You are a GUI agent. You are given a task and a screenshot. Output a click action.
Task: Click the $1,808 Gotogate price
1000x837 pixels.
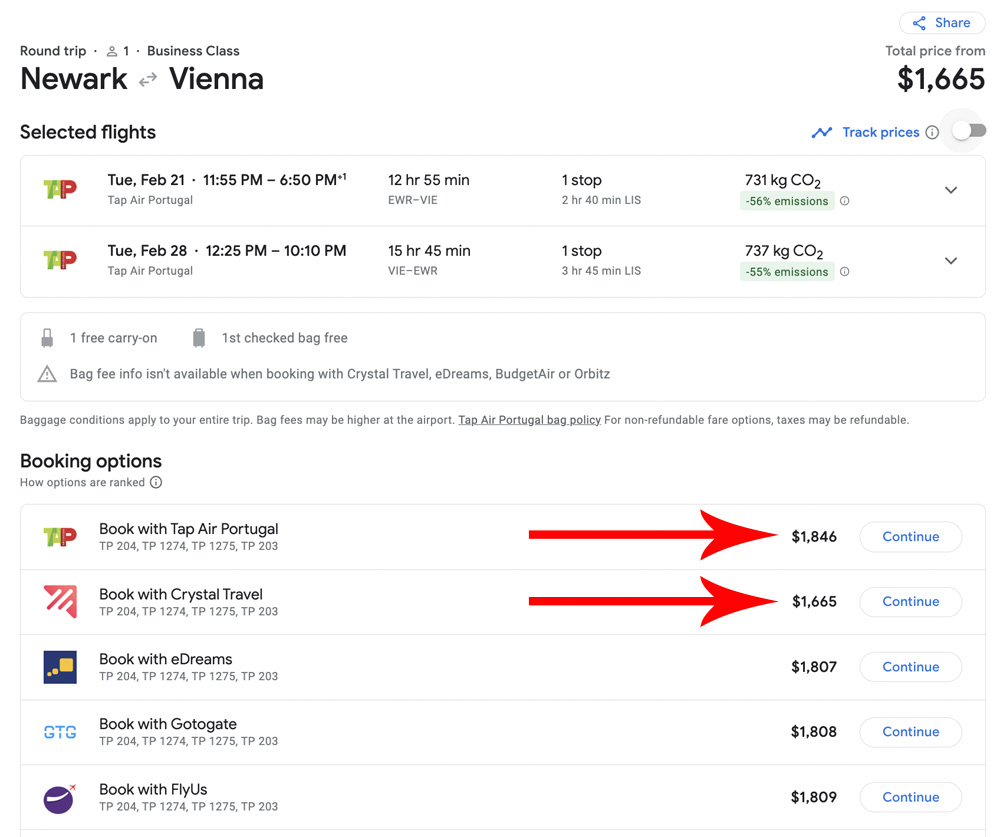pyautogui.click(x=814, y=732)
